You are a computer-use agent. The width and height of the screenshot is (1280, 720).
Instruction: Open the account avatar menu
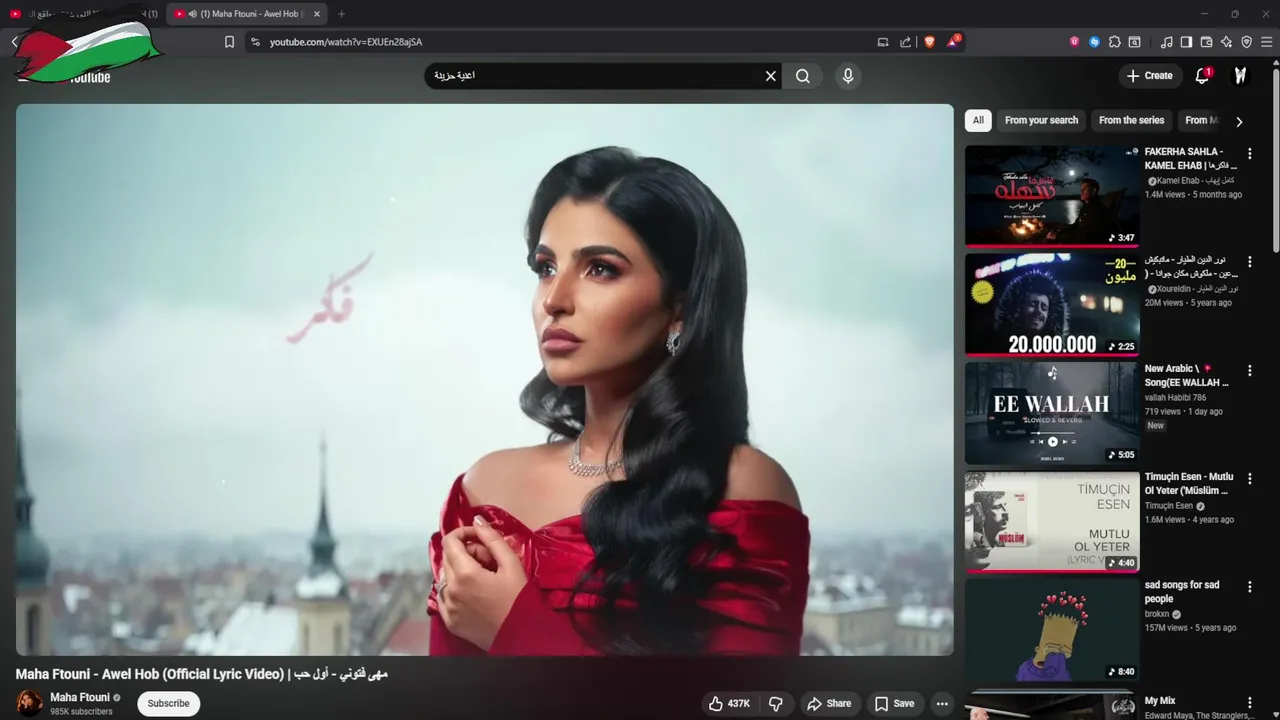(1241, 76)
